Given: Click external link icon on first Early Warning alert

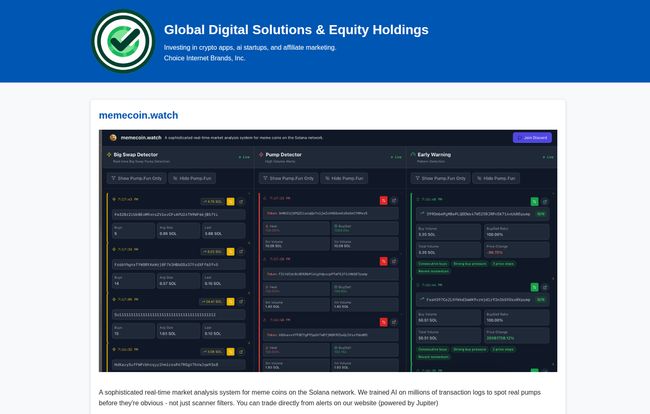Looking at the screenshot, I should (x=545, y=202).
